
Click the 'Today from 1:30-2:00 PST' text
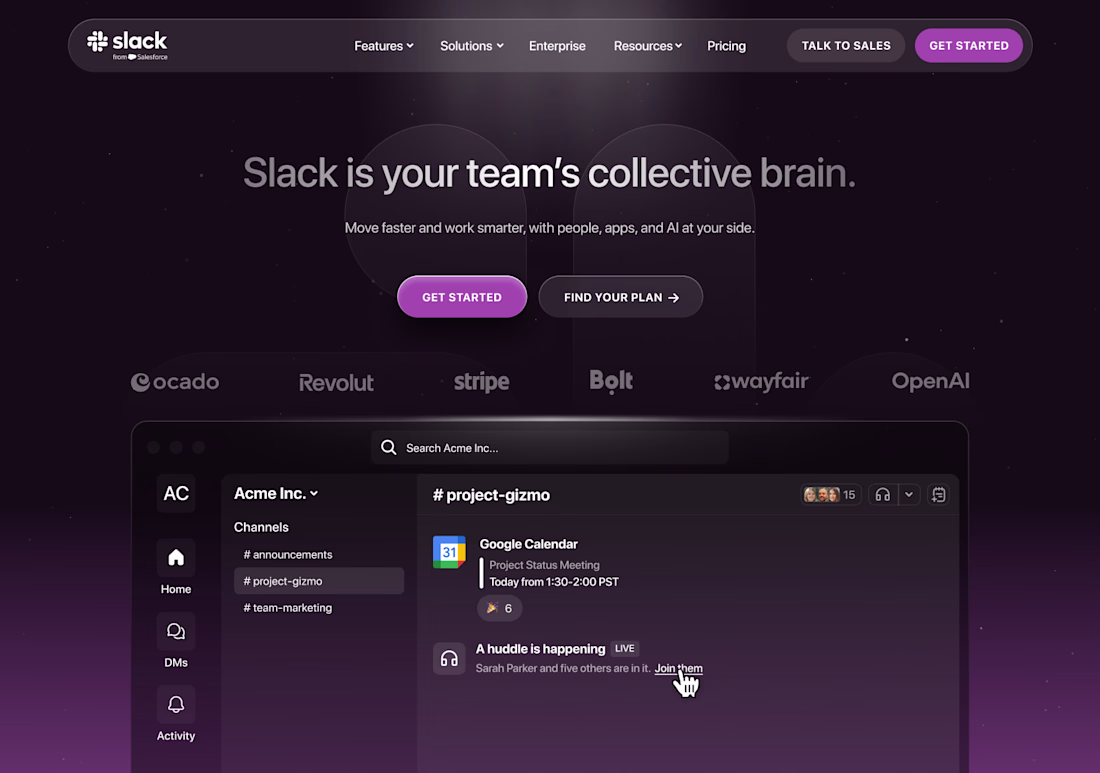(x=554, y=582)
